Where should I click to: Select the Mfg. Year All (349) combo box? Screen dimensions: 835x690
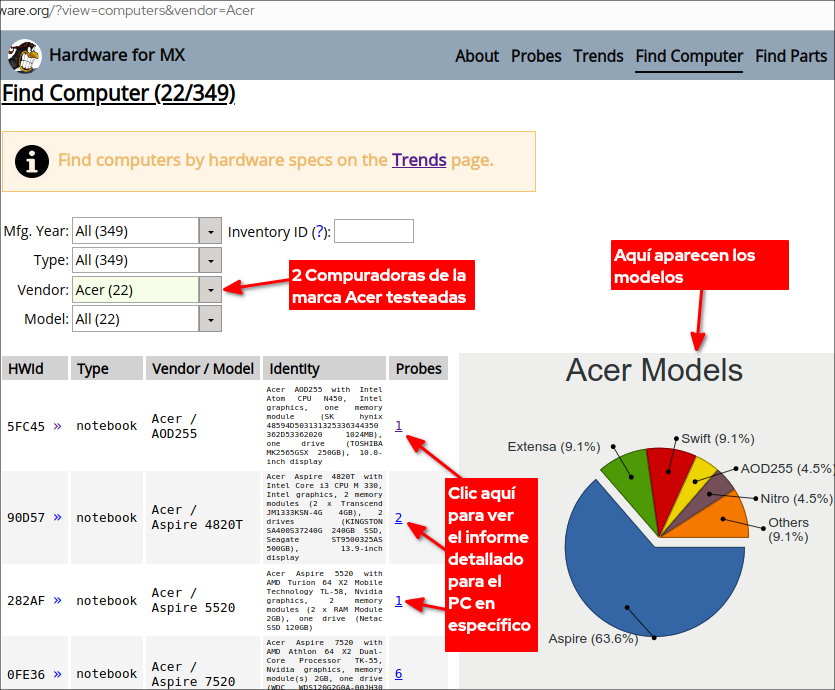(x=147, y=231)
